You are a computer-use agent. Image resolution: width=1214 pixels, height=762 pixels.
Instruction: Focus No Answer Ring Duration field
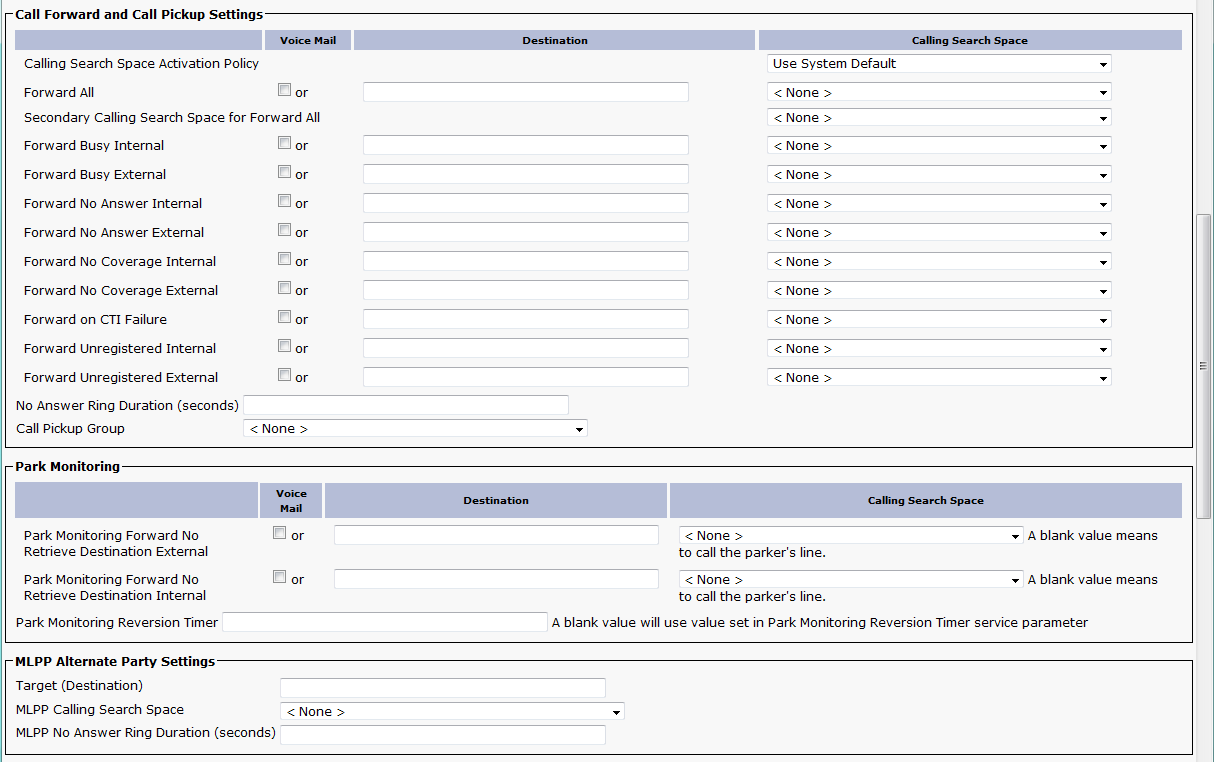(405, 405)
